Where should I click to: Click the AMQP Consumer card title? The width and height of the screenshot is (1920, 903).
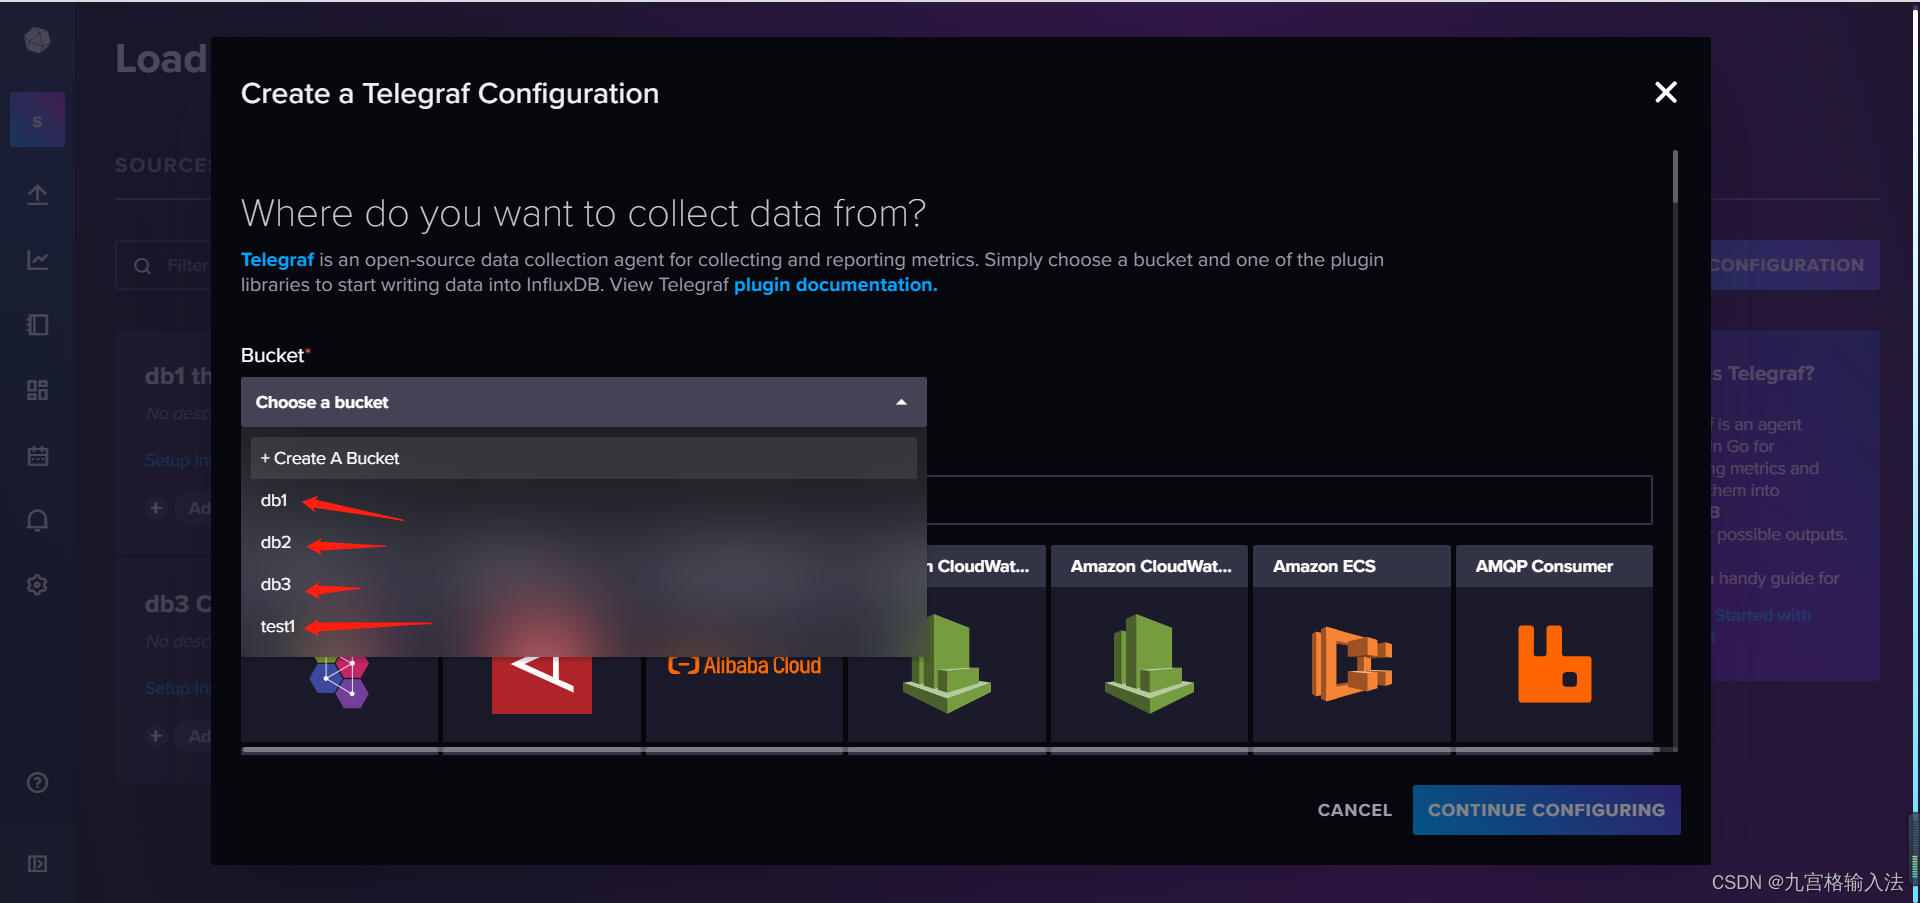point(1544,566)
